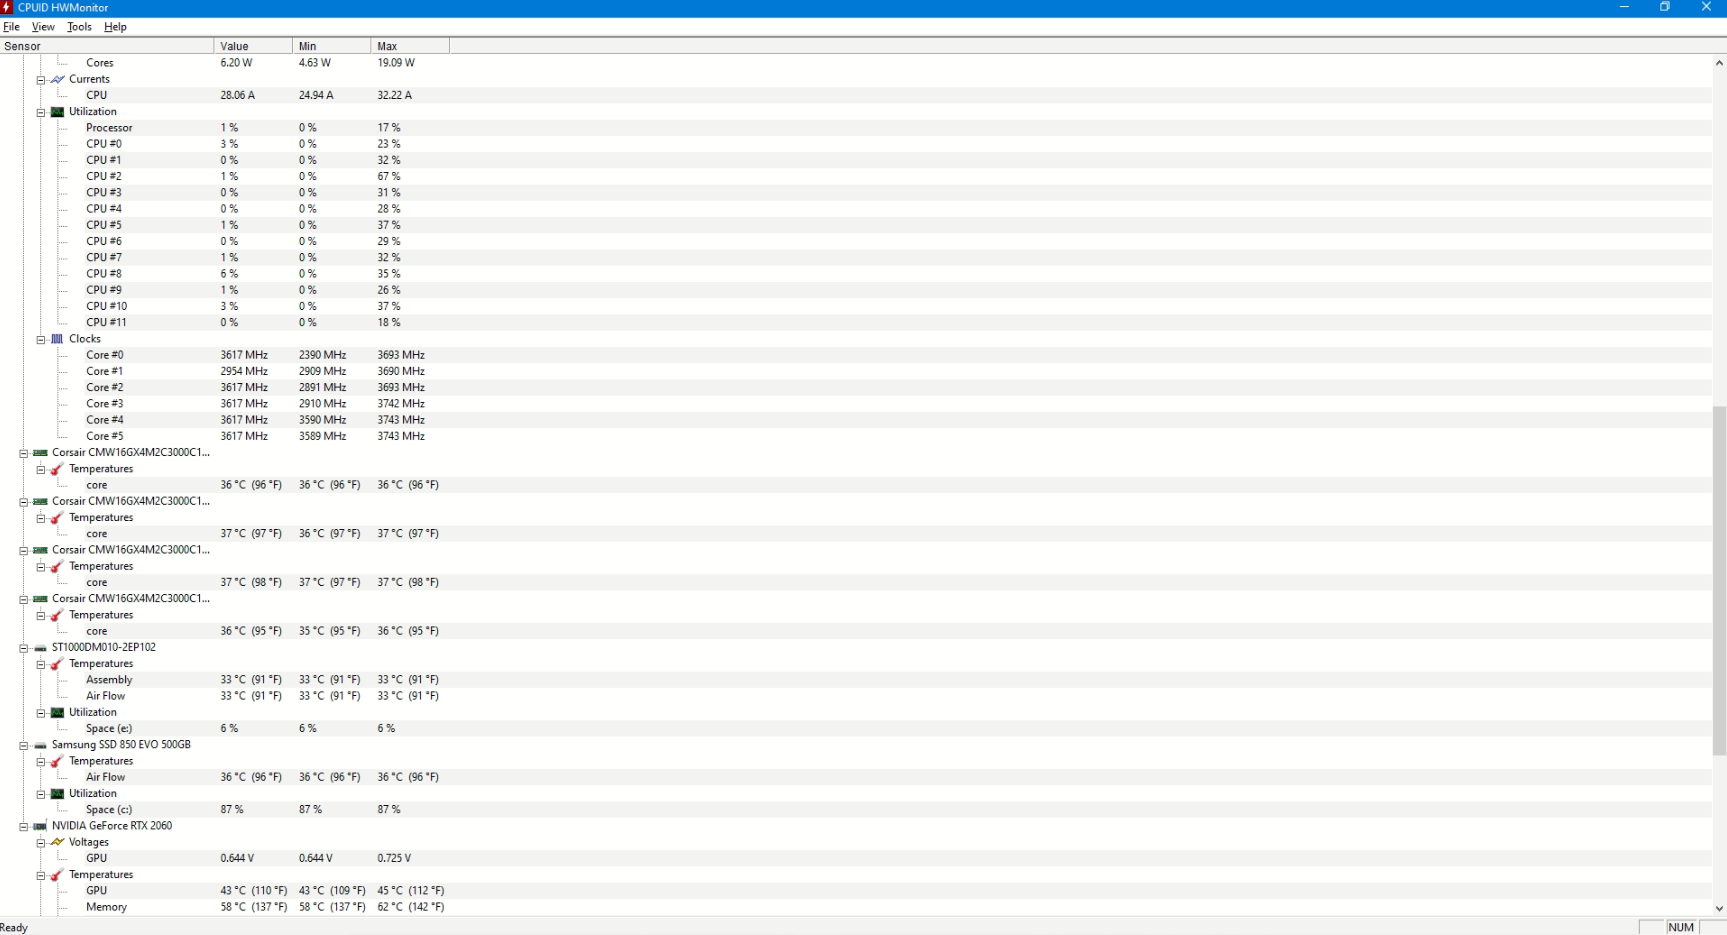Select the Space (e:) row
Viewport: 1727px width, 935px height.
tap(243, 729)
